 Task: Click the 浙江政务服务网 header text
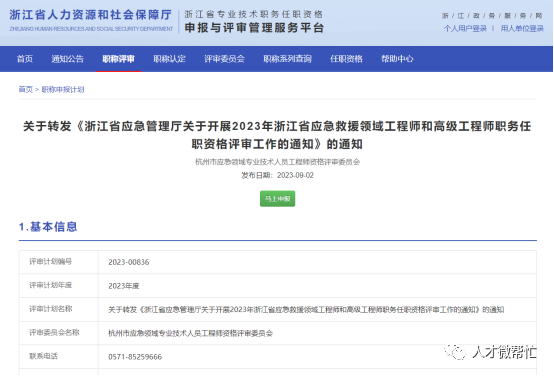click(x=492, y=16)
